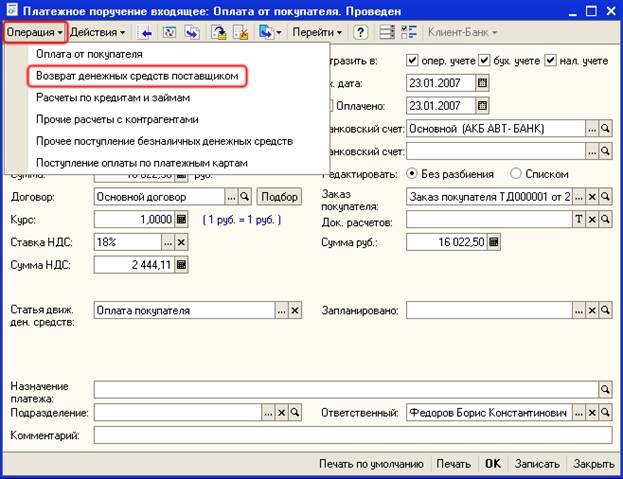Screen dimensions: 623x479
Task: Open calculator for Сумма НДС field
Action: tap(181, 265)
